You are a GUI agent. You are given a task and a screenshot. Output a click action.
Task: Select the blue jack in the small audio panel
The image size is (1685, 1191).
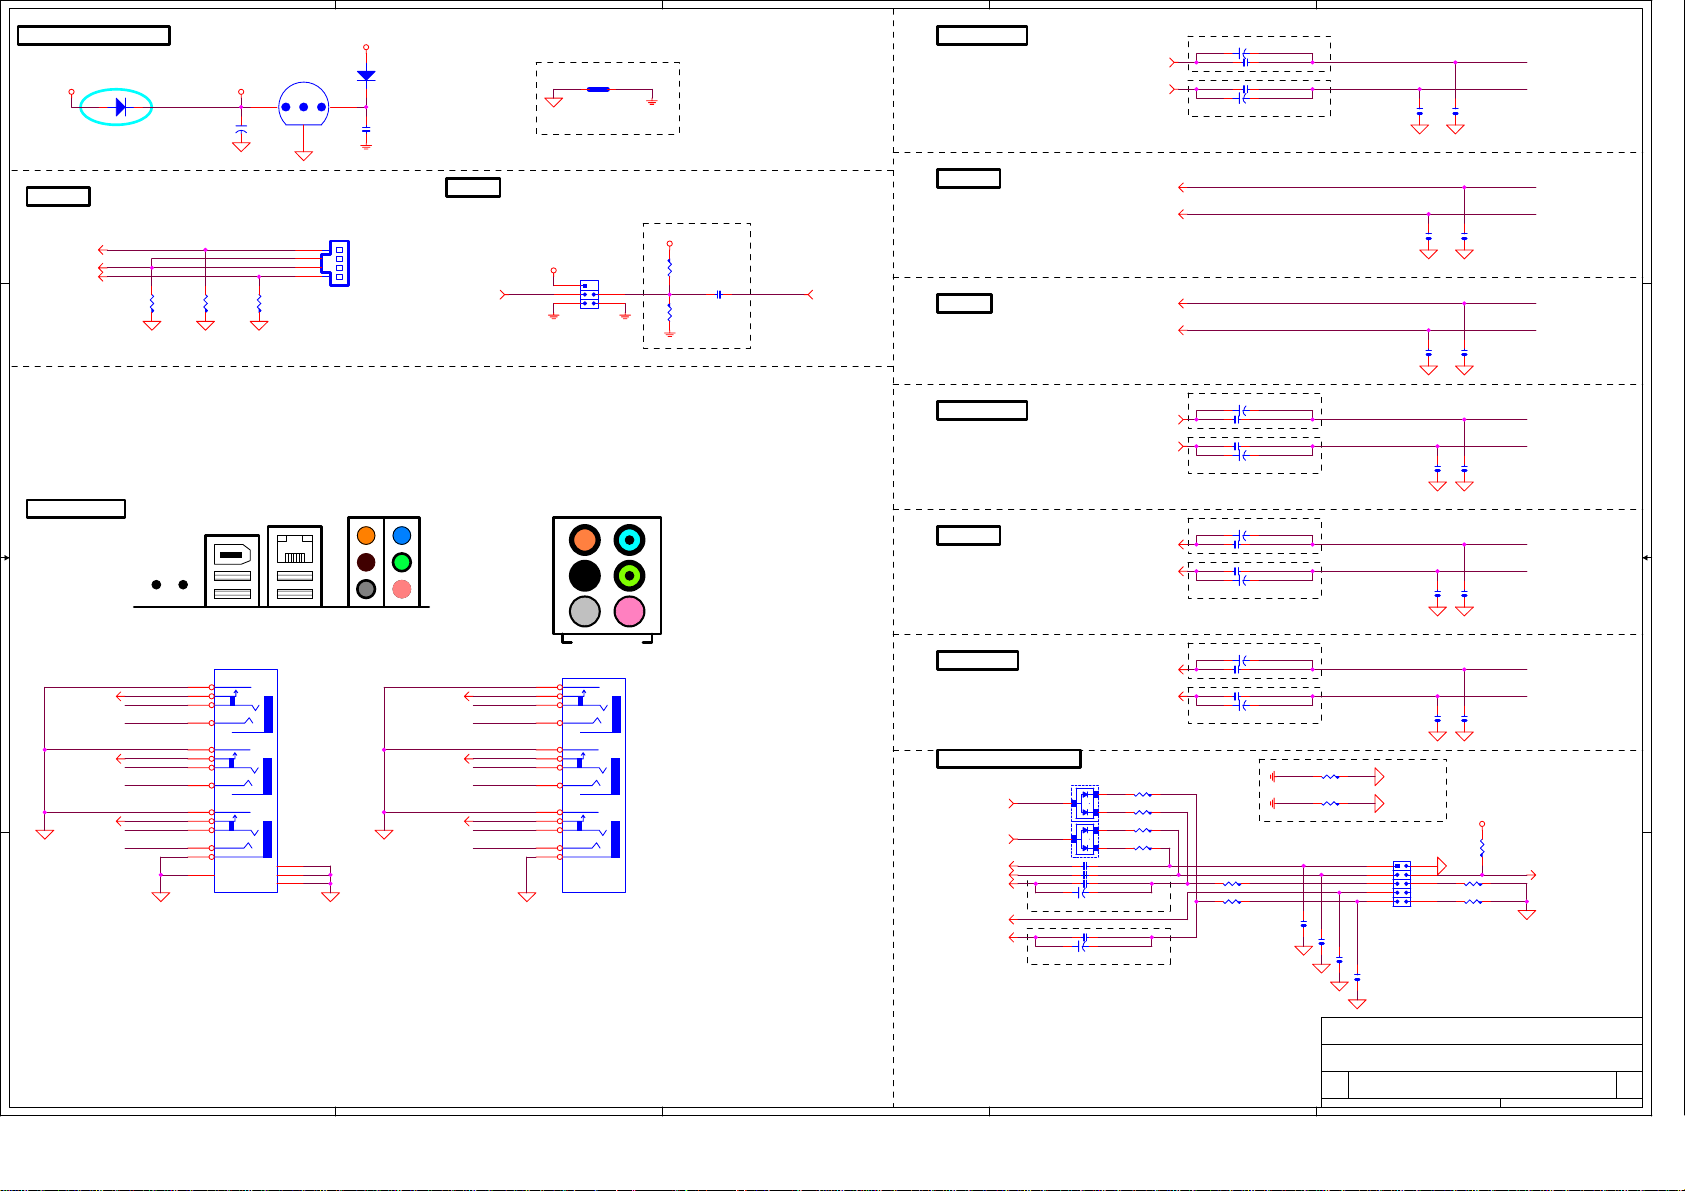click(402, 536)
